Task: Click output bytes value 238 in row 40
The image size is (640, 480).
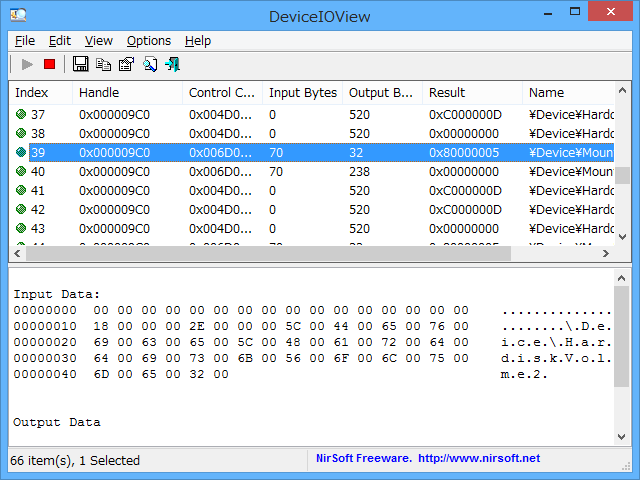Action: click(x=359, y=171)
